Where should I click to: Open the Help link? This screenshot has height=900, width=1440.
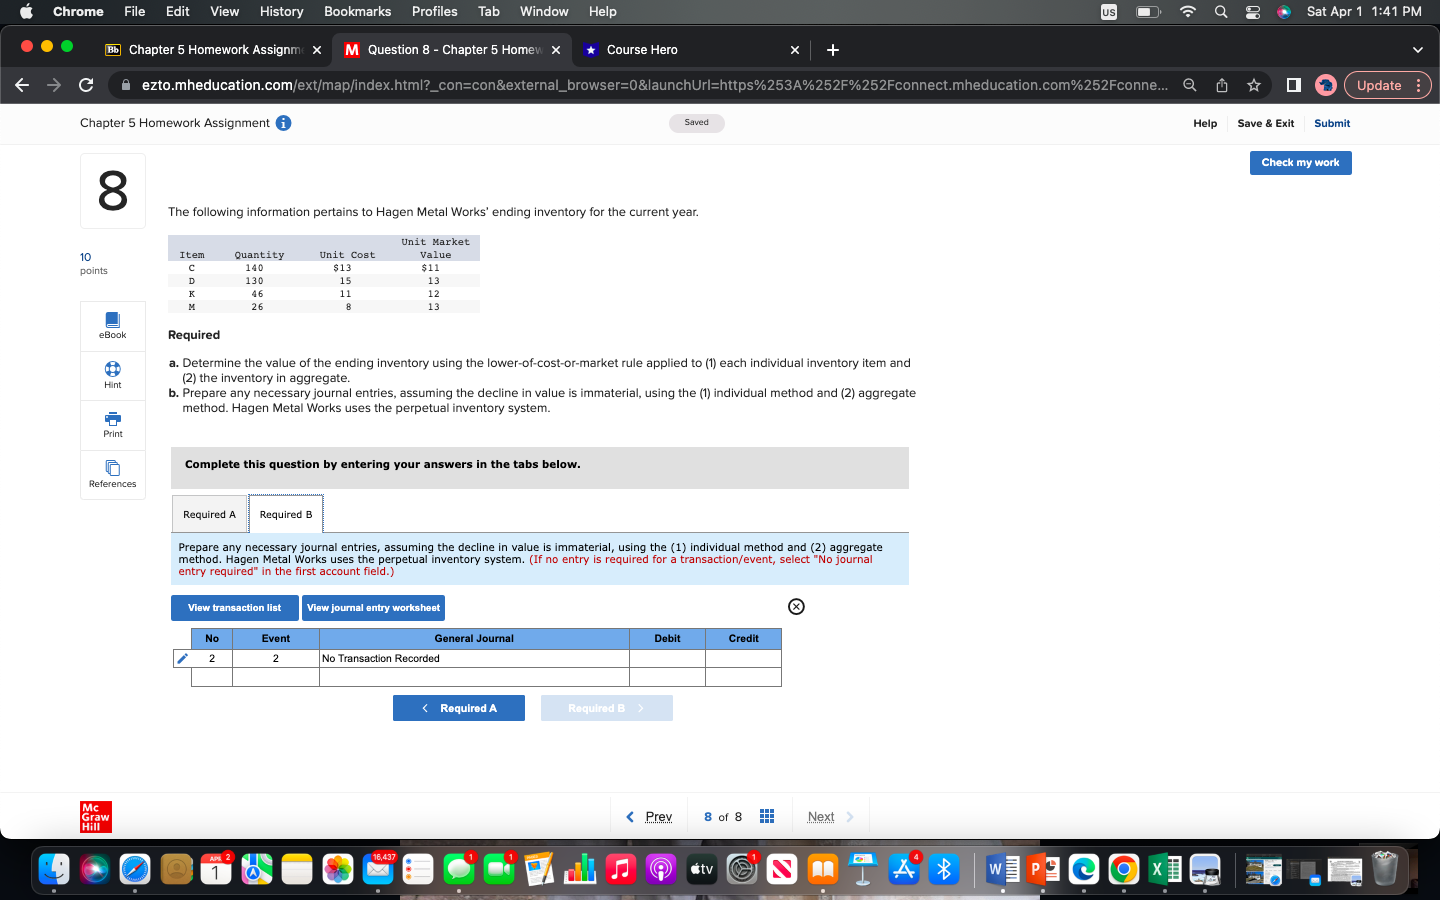1205,123
